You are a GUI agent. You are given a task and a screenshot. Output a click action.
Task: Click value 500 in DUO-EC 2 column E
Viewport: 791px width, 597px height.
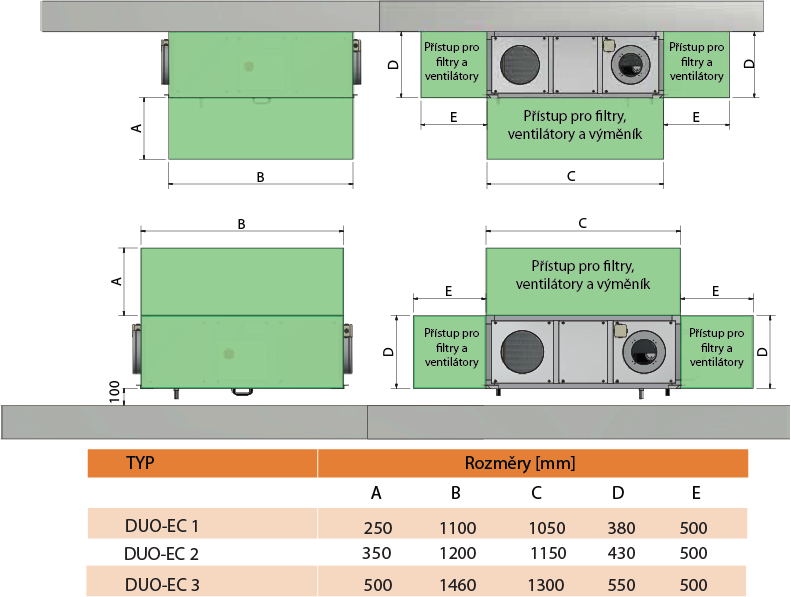click(694, 553)
